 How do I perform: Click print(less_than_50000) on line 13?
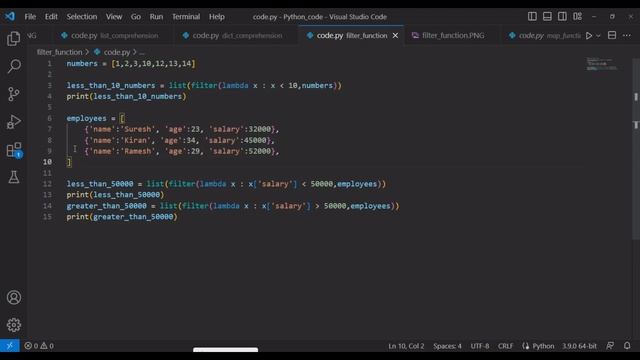[116, 195]
